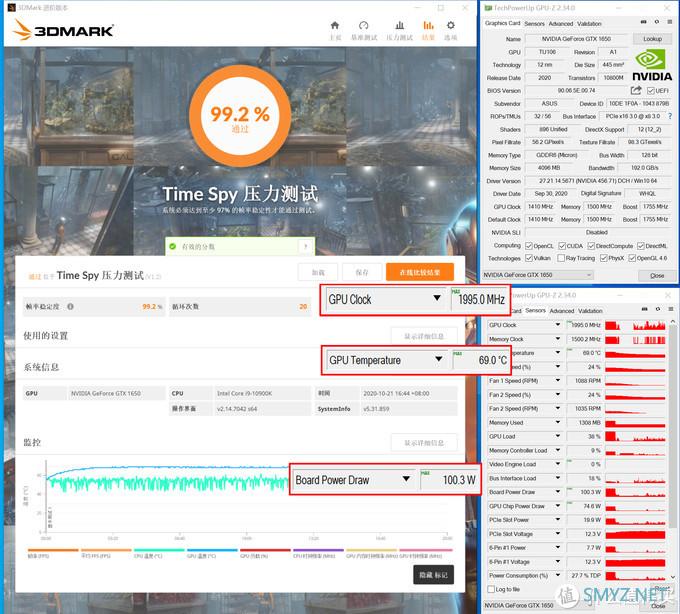Click the GPU Name field in GPU-Z
Viewport: 680px width, 614px height.
[576, 39]
